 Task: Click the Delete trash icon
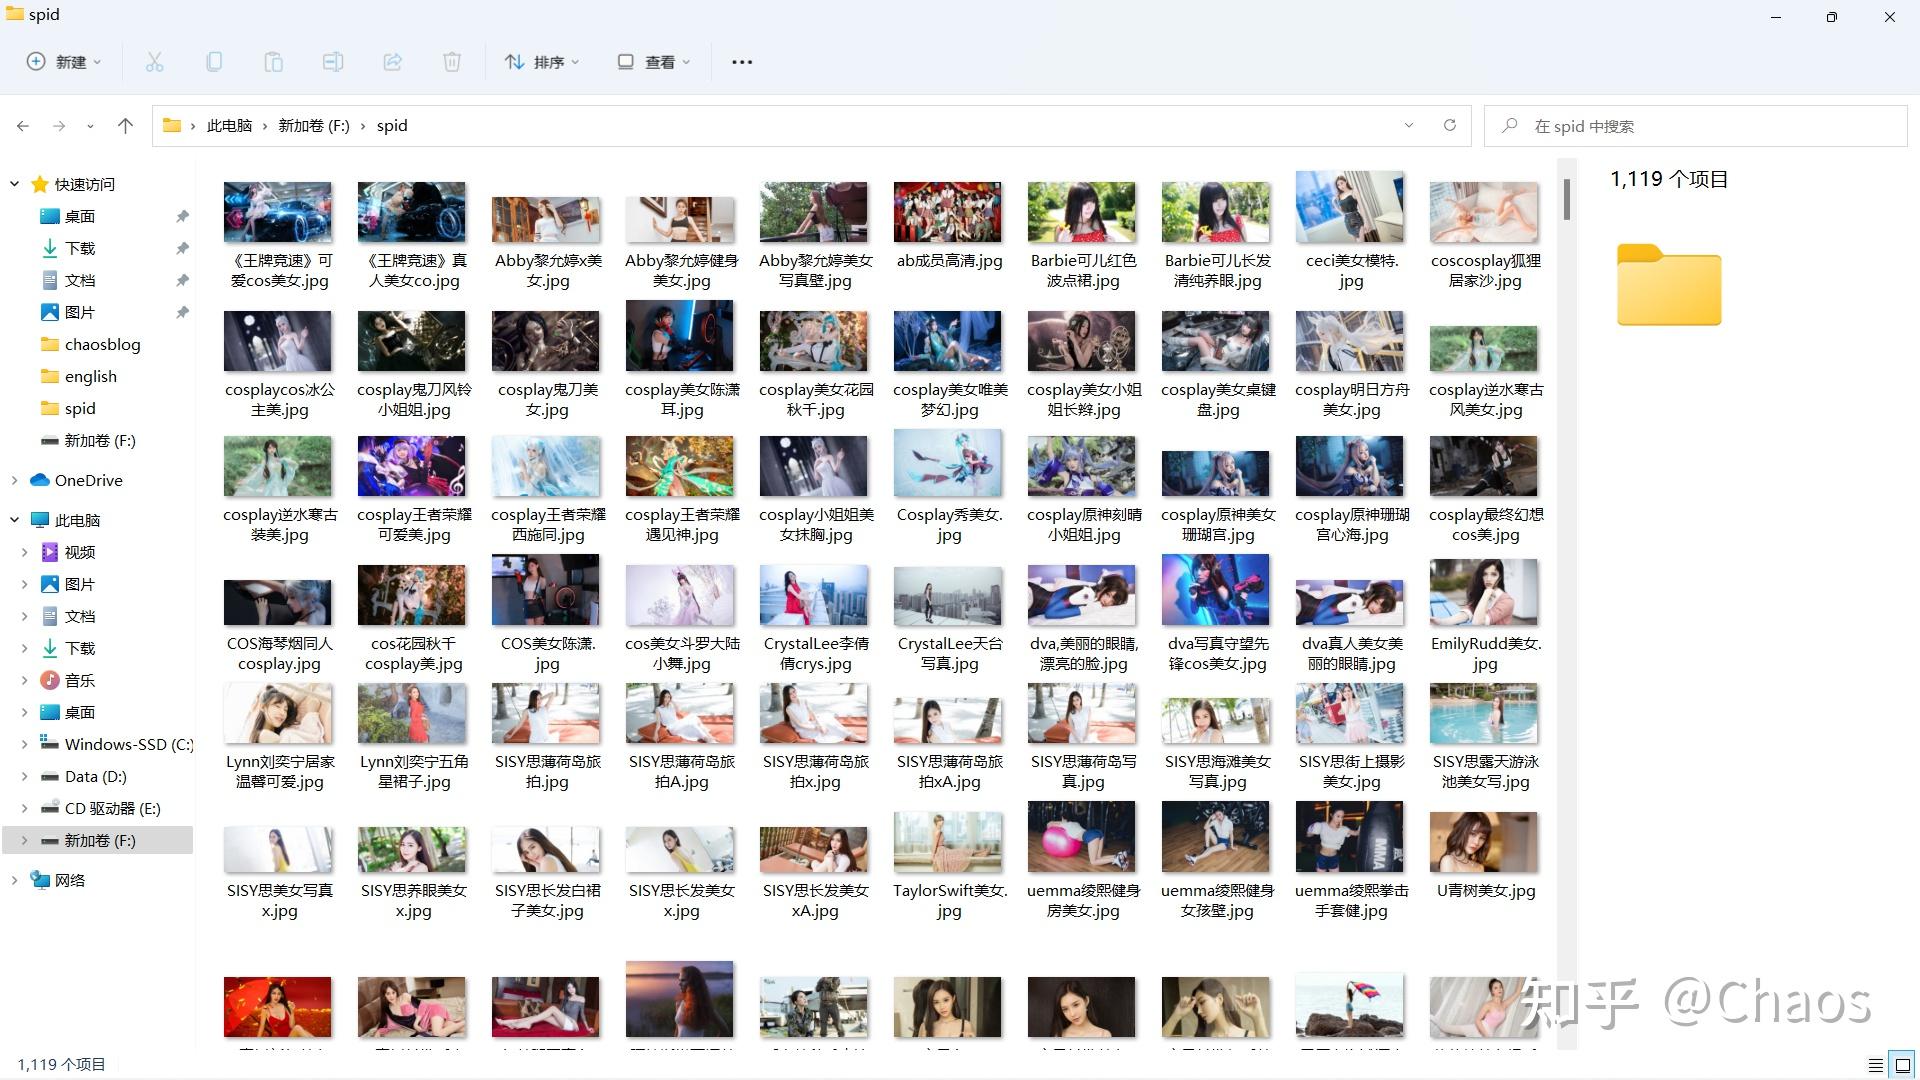click(452, 62)
